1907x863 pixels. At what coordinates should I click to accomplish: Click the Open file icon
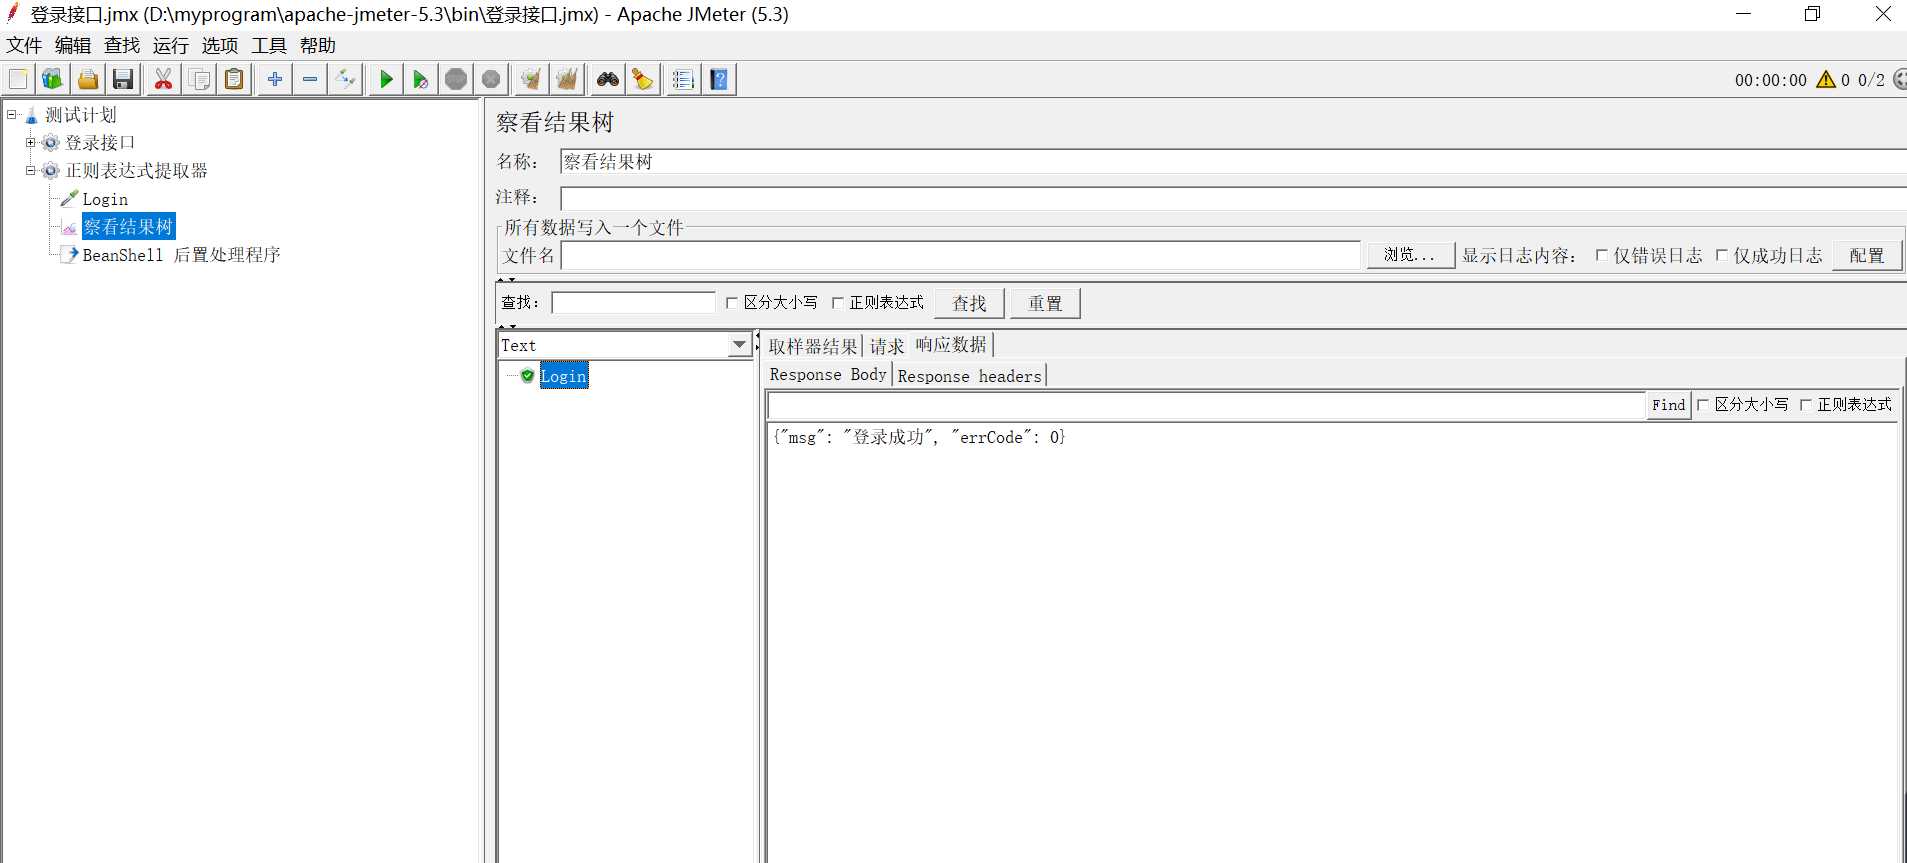coord(88,79)
